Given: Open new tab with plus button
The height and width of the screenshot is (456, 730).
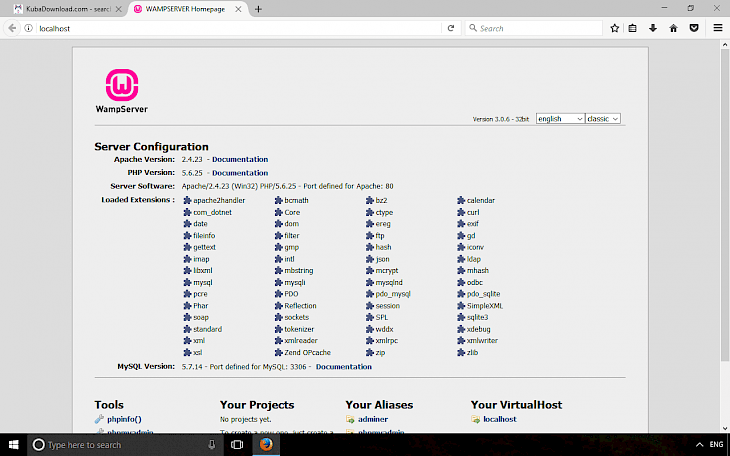Looking at the screenshot, I should (x=258, y=9).
